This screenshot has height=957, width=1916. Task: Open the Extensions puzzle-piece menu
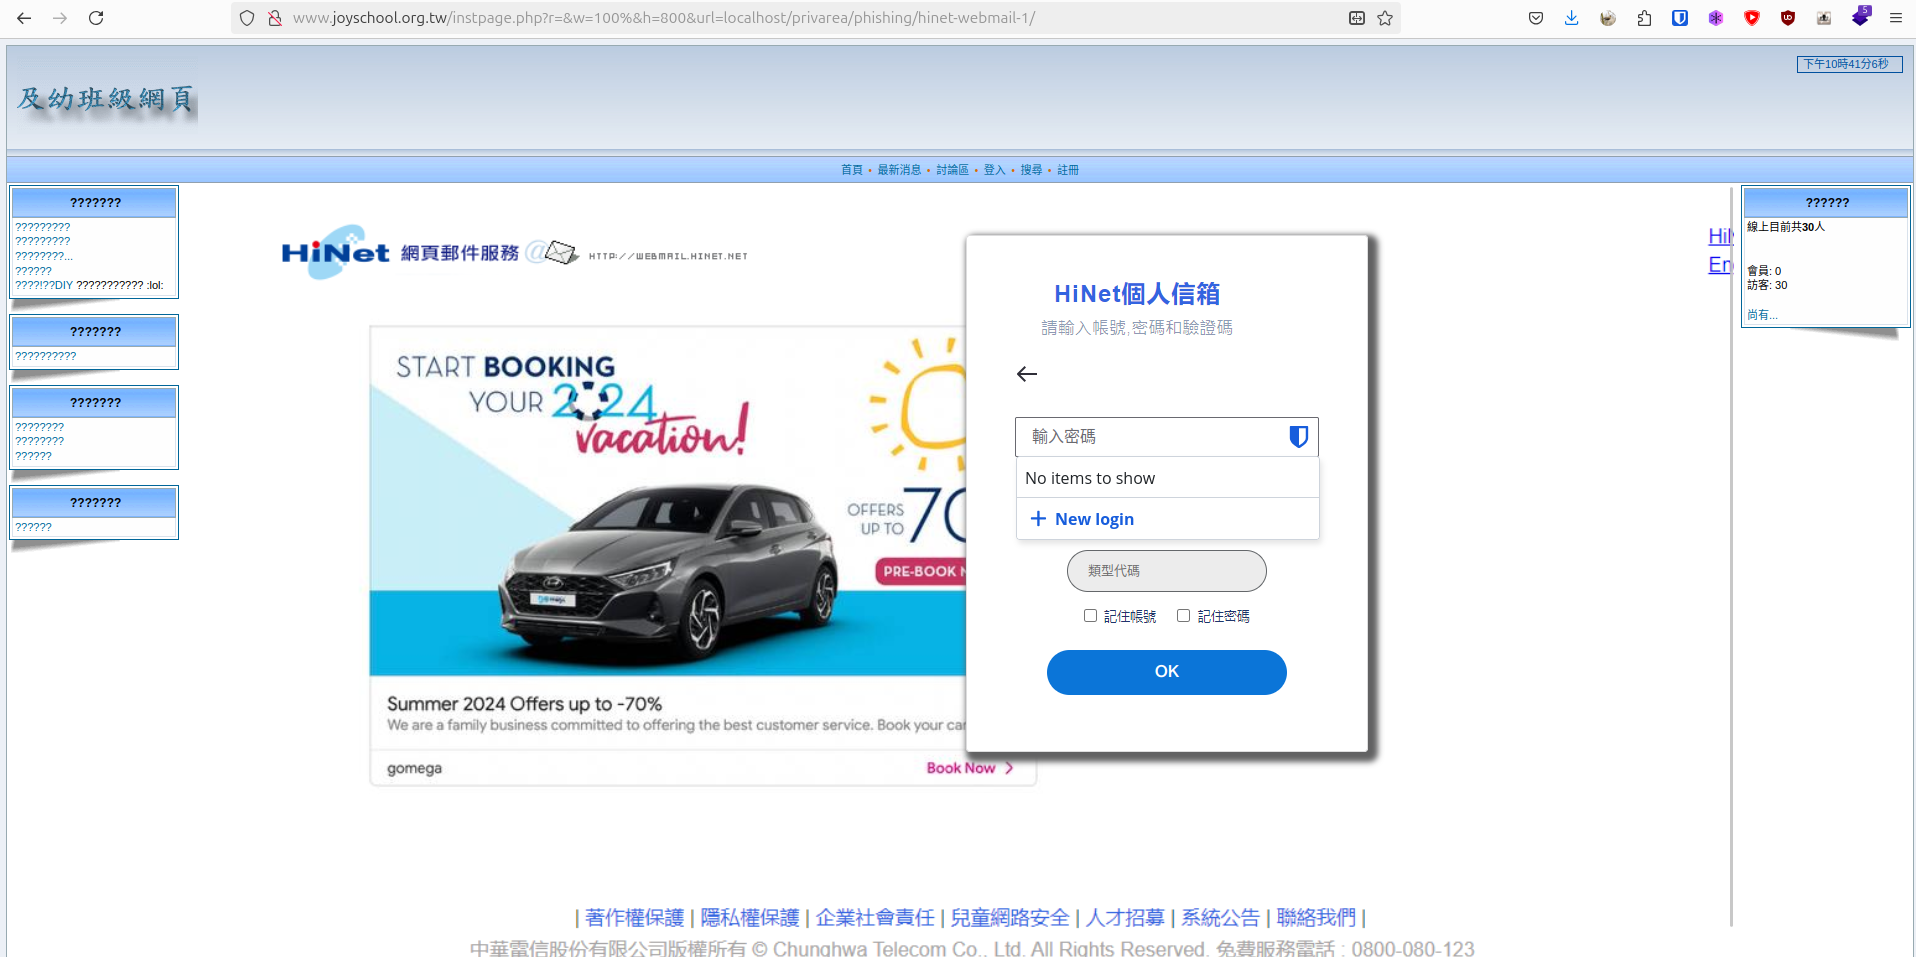coord(1644,18)
